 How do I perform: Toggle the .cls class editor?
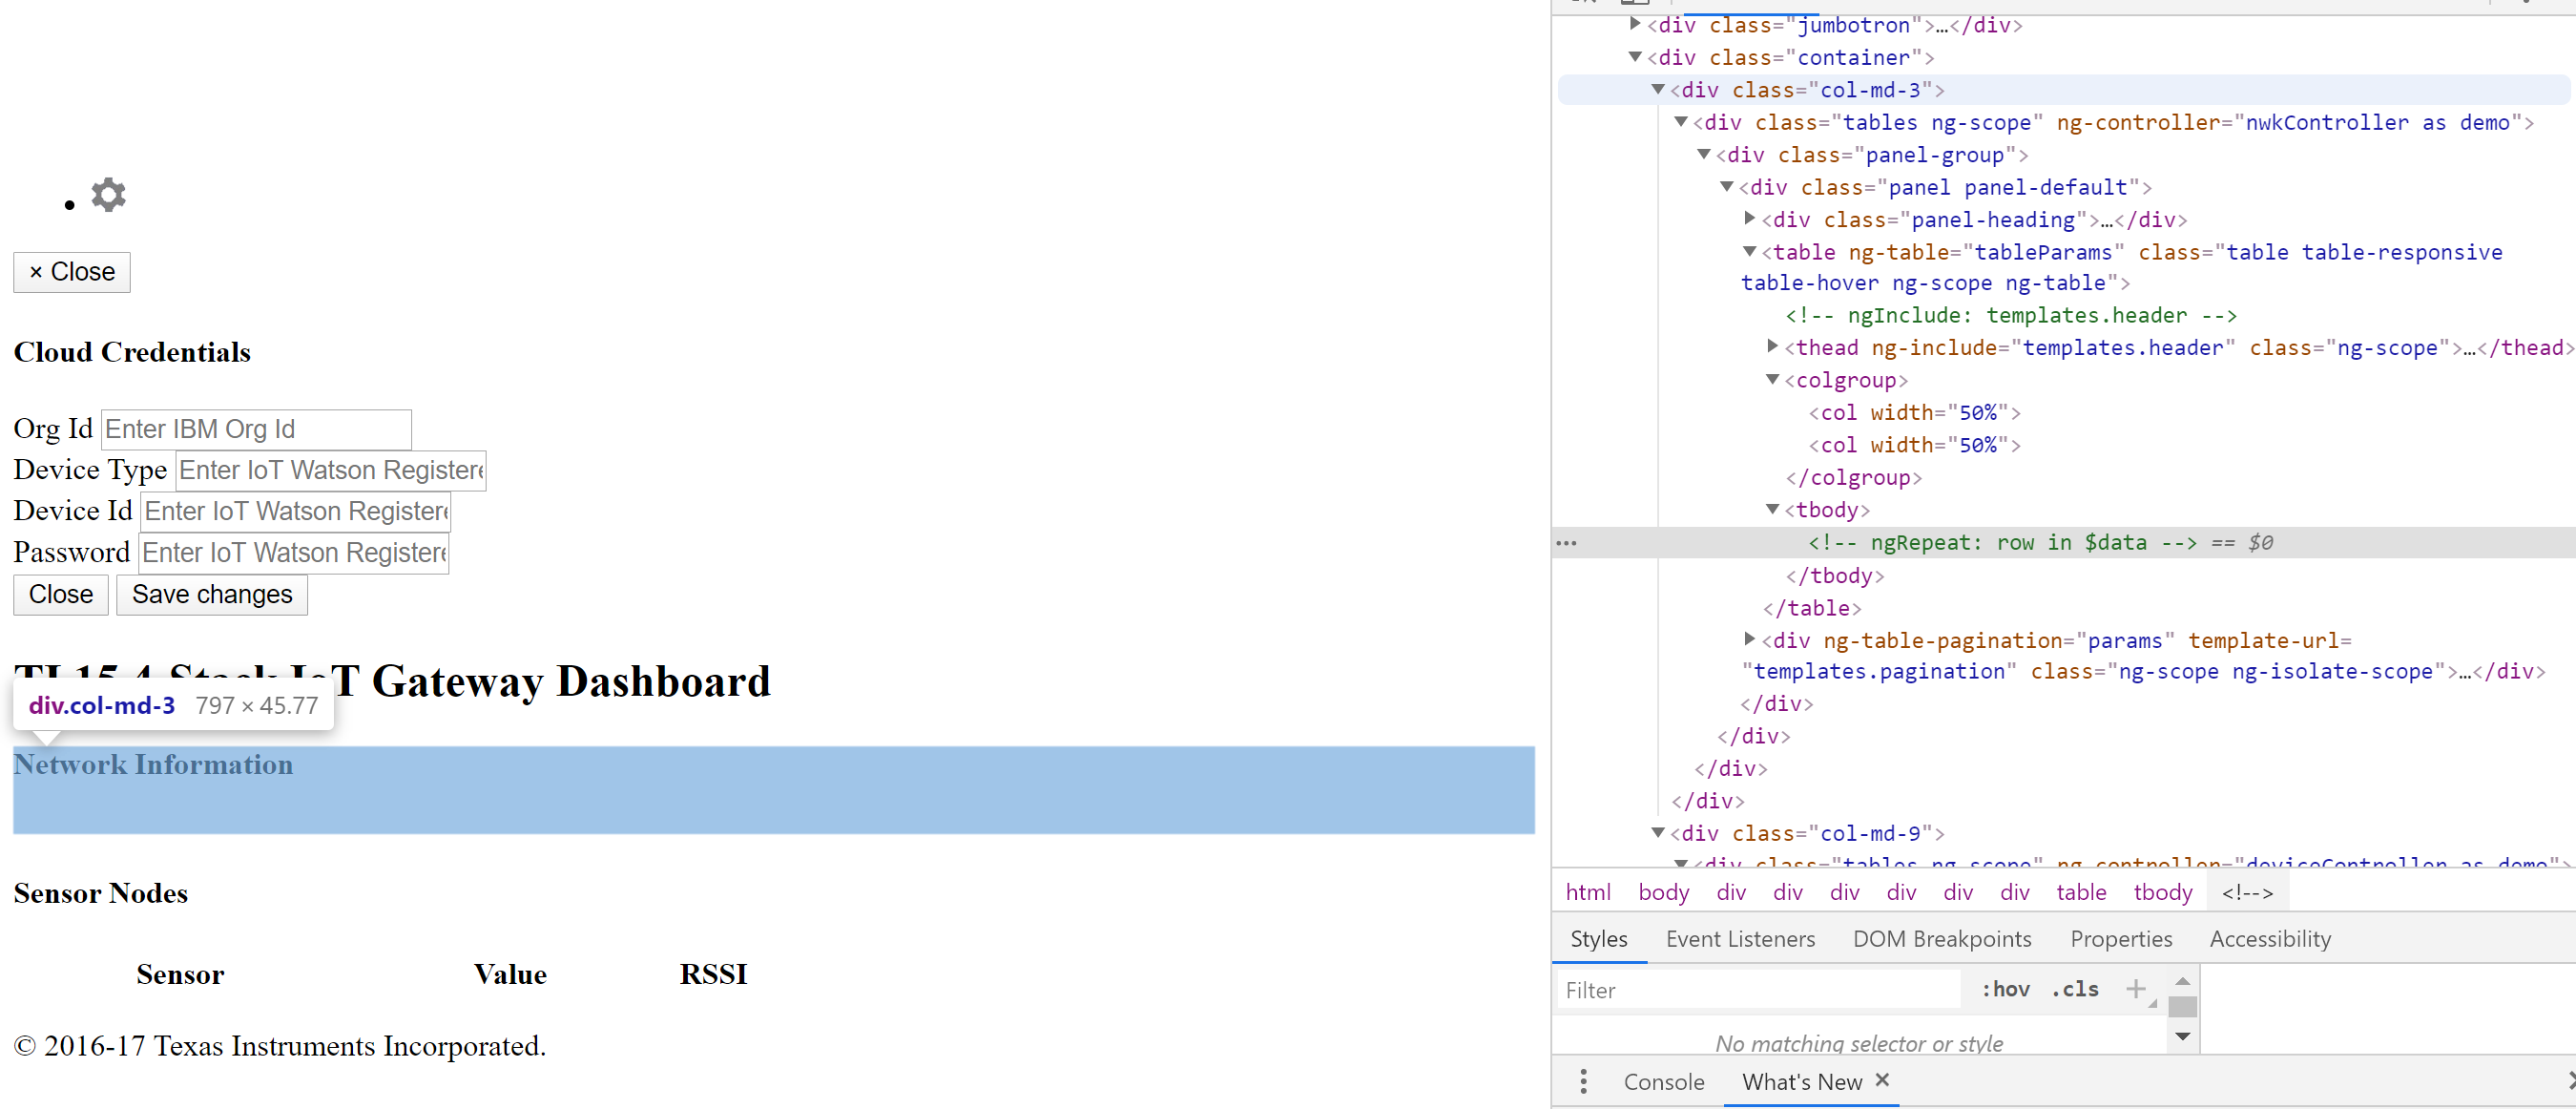coord(2074,989)
